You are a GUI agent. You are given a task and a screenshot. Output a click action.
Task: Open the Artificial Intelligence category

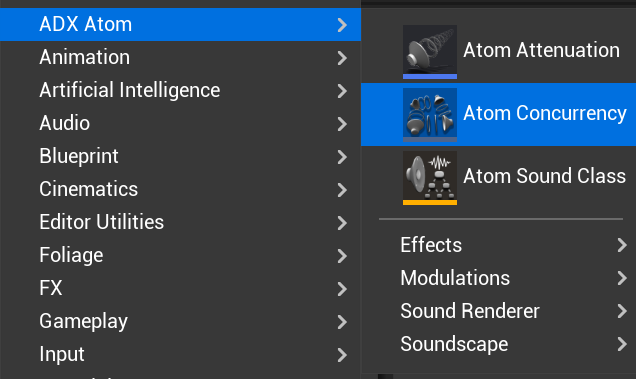pos(180,90)
